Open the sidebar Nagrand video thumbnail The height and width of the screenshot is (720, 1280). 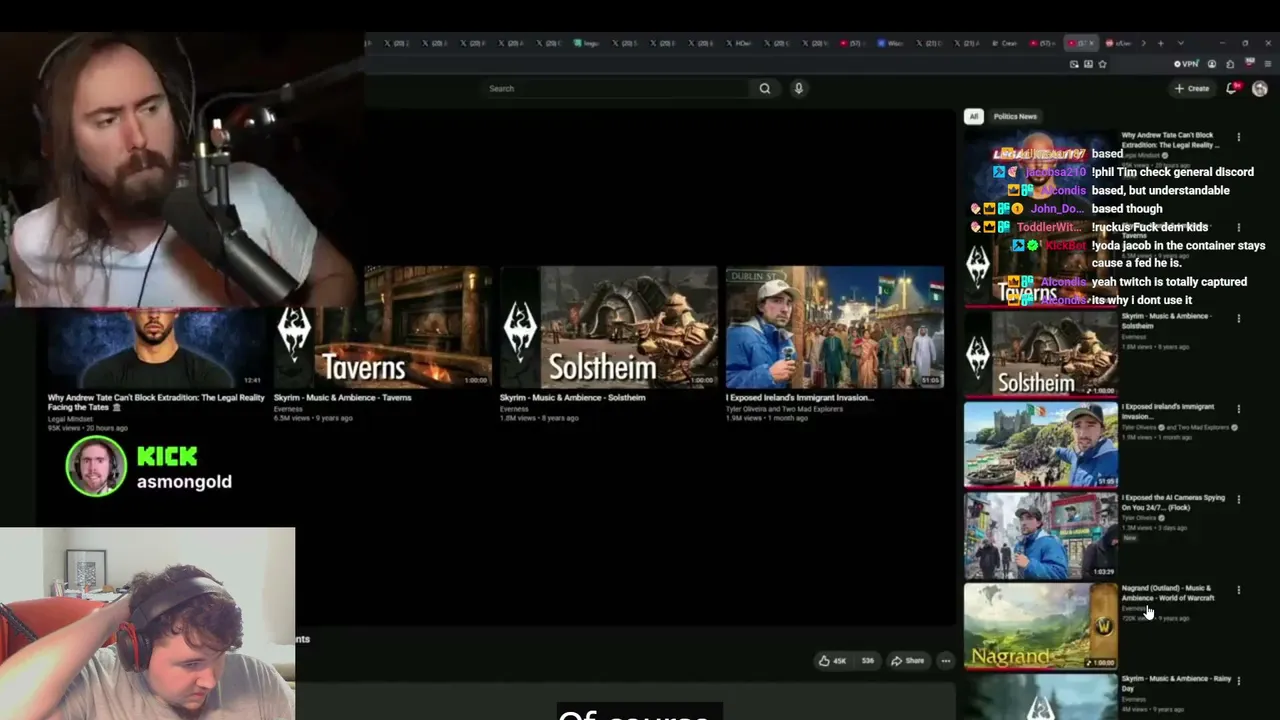(x=1041, y=625)
